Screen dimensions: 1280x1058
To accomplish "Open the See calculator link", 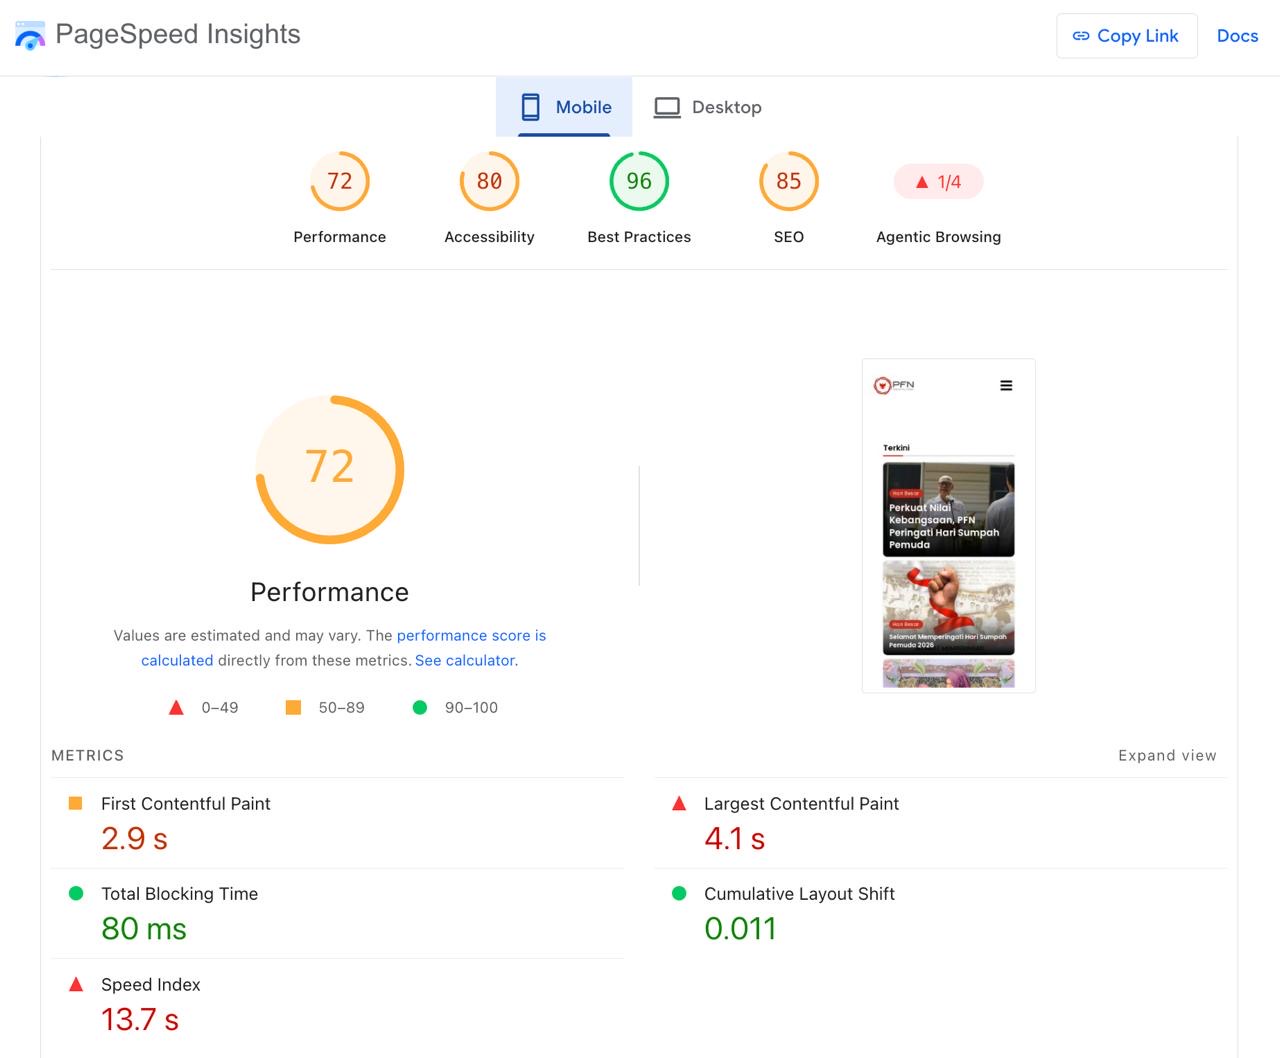I will tap(465, 660).
